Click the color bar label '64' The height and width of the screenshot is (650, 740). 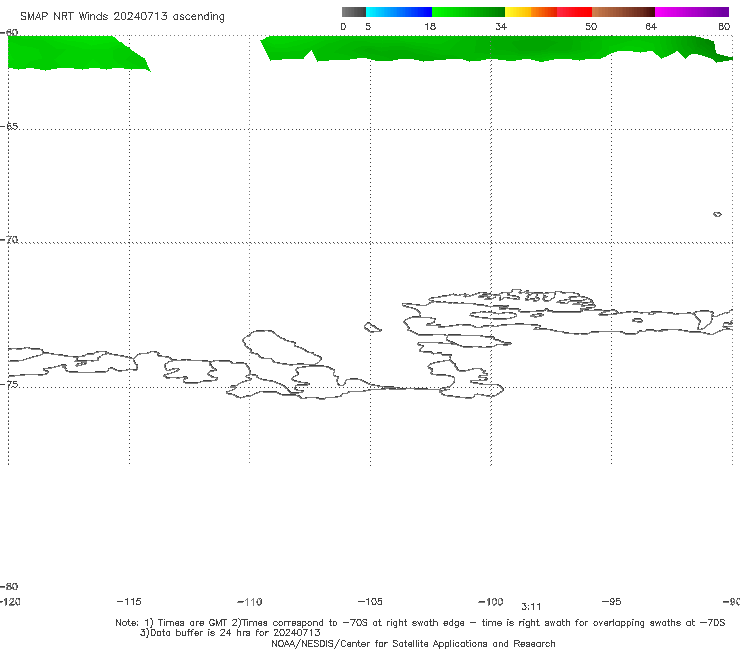point(651,26)
